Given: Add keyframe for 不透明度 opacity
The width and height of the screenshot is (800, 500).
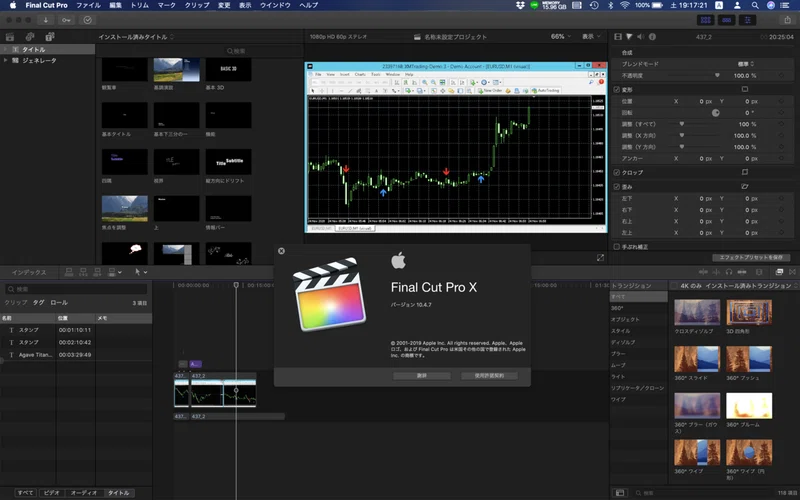Looking at the screenshot, I should [x=781, y=76].
